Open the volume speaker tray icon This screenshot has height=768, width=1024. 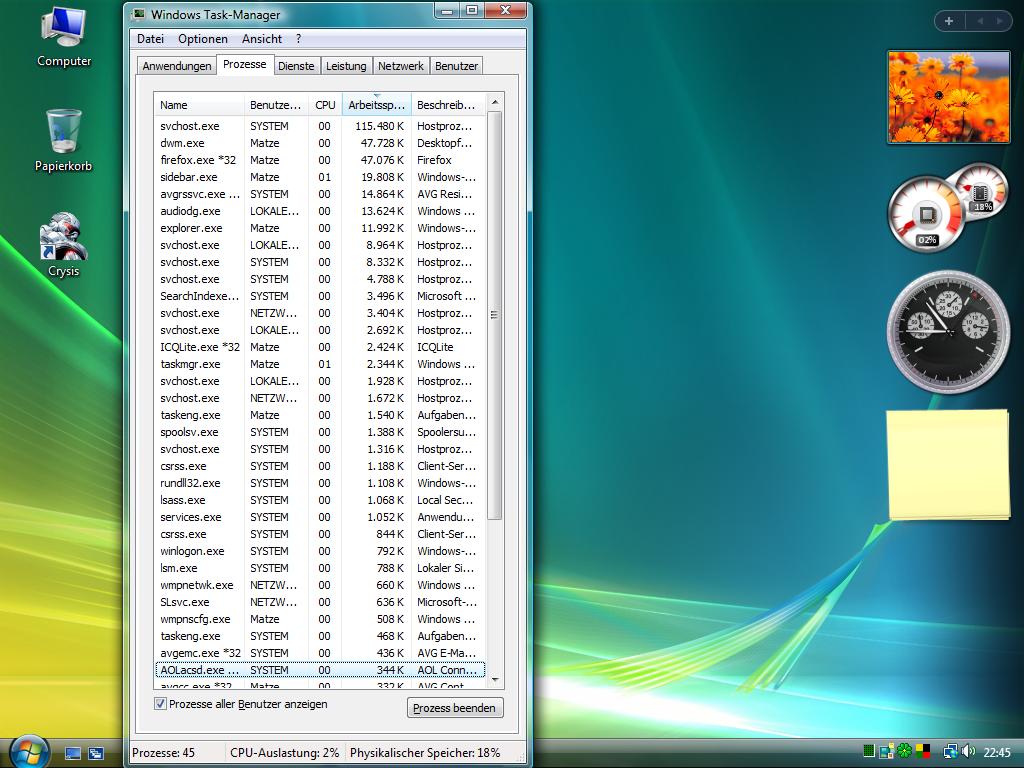968,751
